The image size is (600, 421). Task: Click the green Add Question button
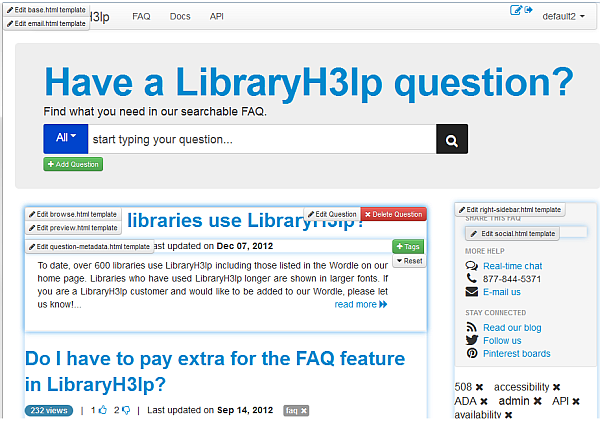coord(73,164)
